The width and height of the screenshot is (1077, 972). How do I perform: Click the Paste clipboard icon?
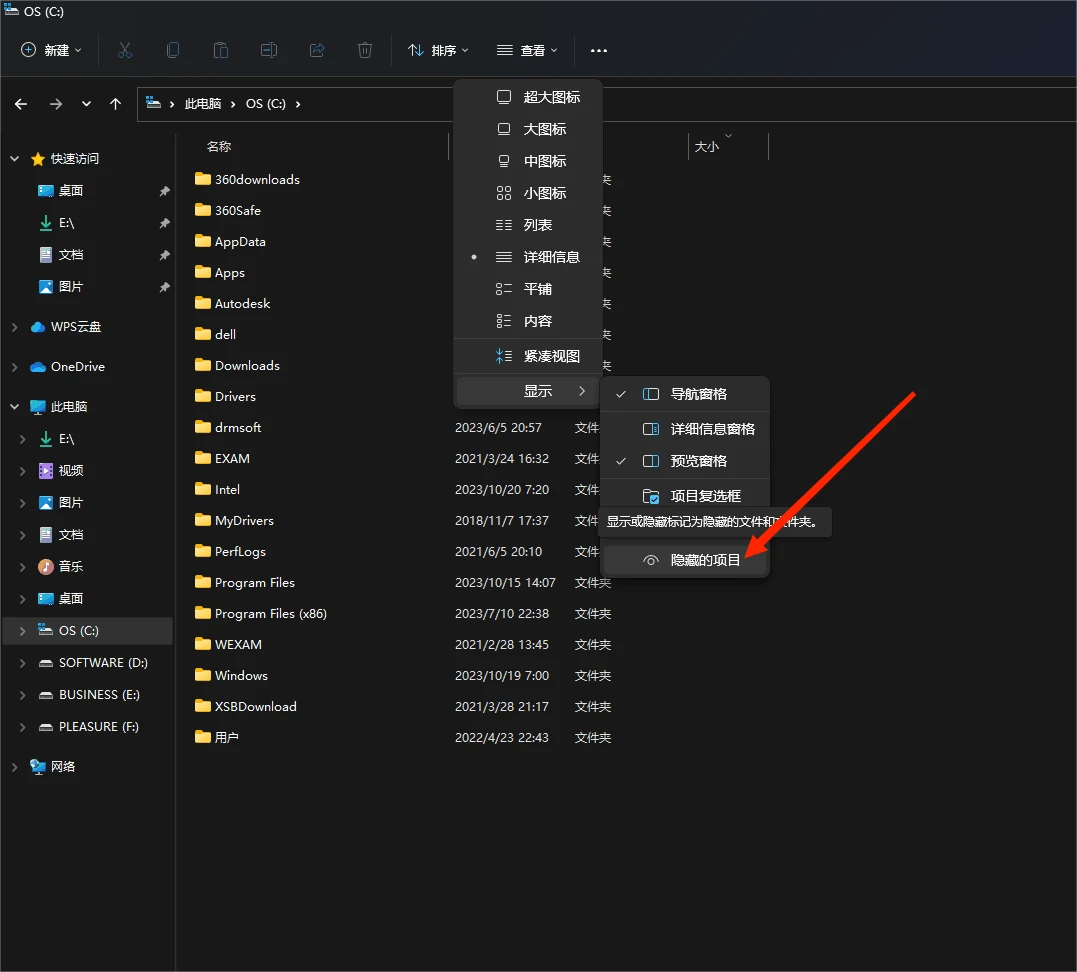220,50
